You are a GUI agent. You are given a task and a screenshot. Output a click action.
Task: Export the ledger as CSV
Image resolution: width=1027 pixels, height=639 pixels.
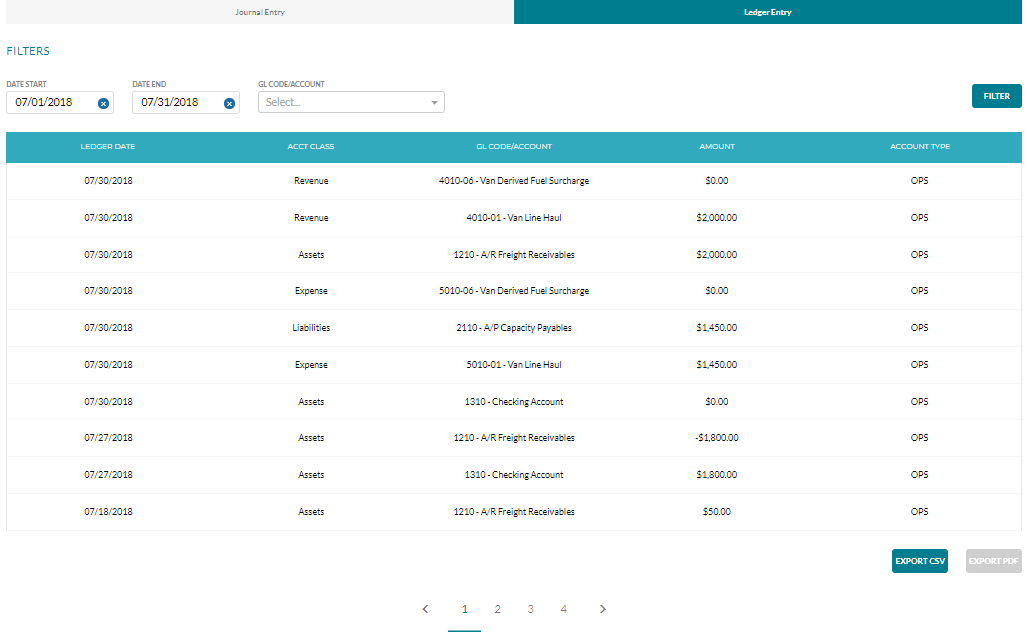(919, 561)
